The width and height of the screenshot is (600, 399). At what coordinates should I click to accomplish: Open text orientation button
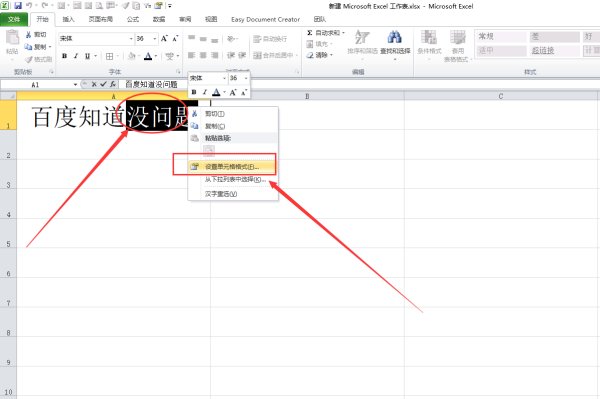tap(232, 39)
